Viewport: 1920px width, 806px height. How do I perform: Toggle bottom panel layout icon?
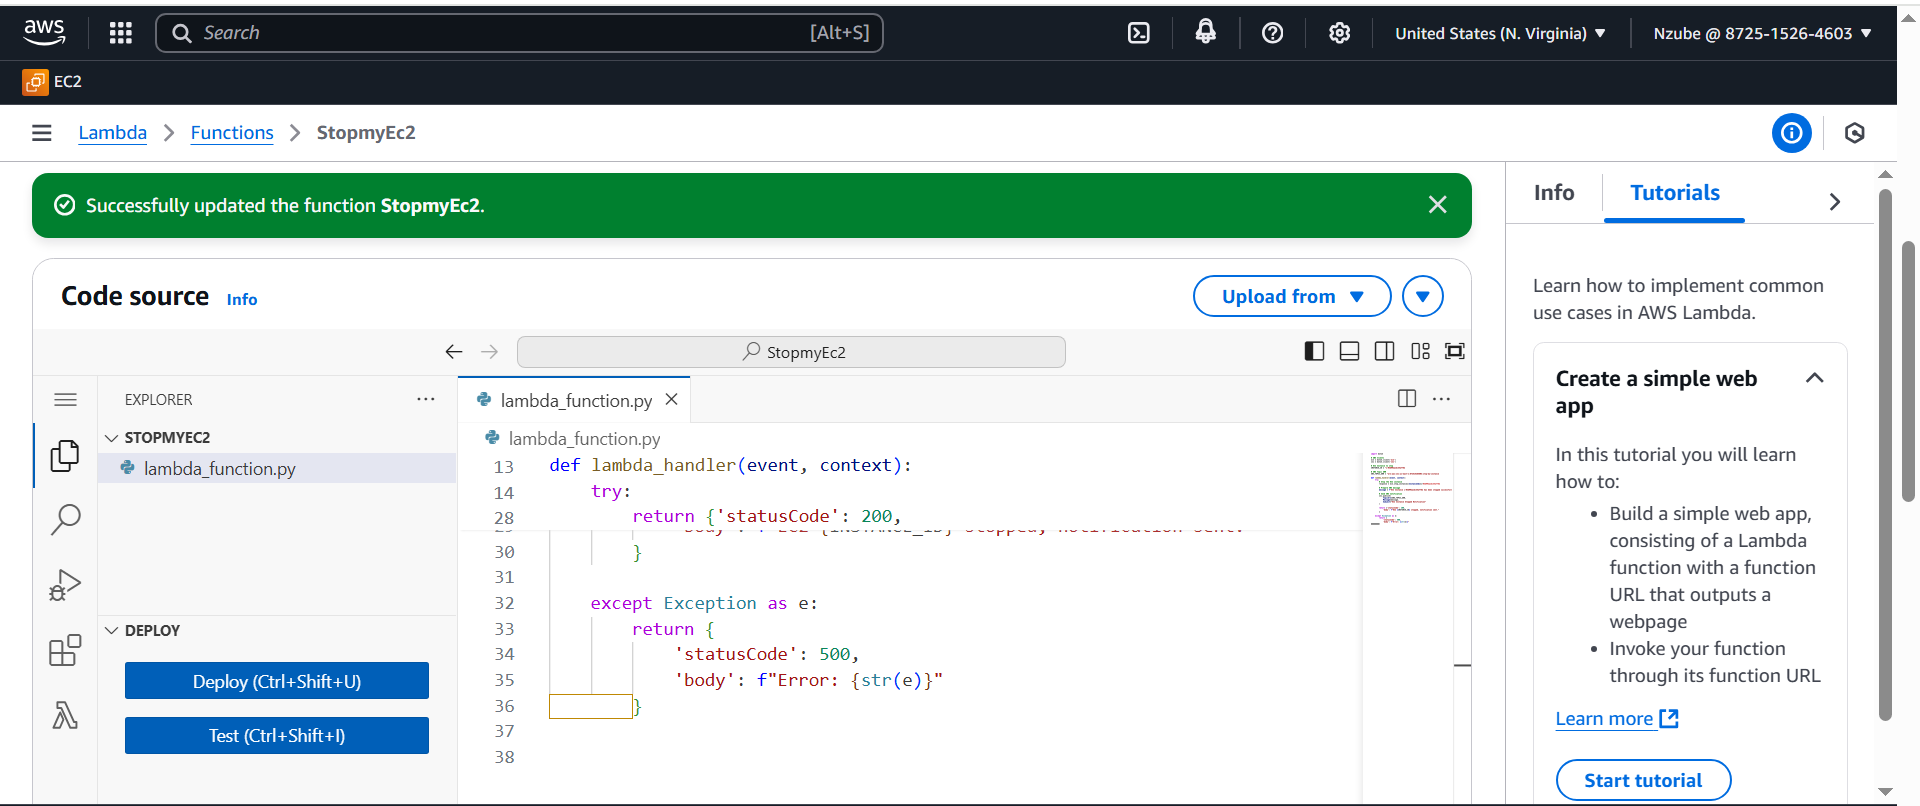click(x=1350, y=351)
